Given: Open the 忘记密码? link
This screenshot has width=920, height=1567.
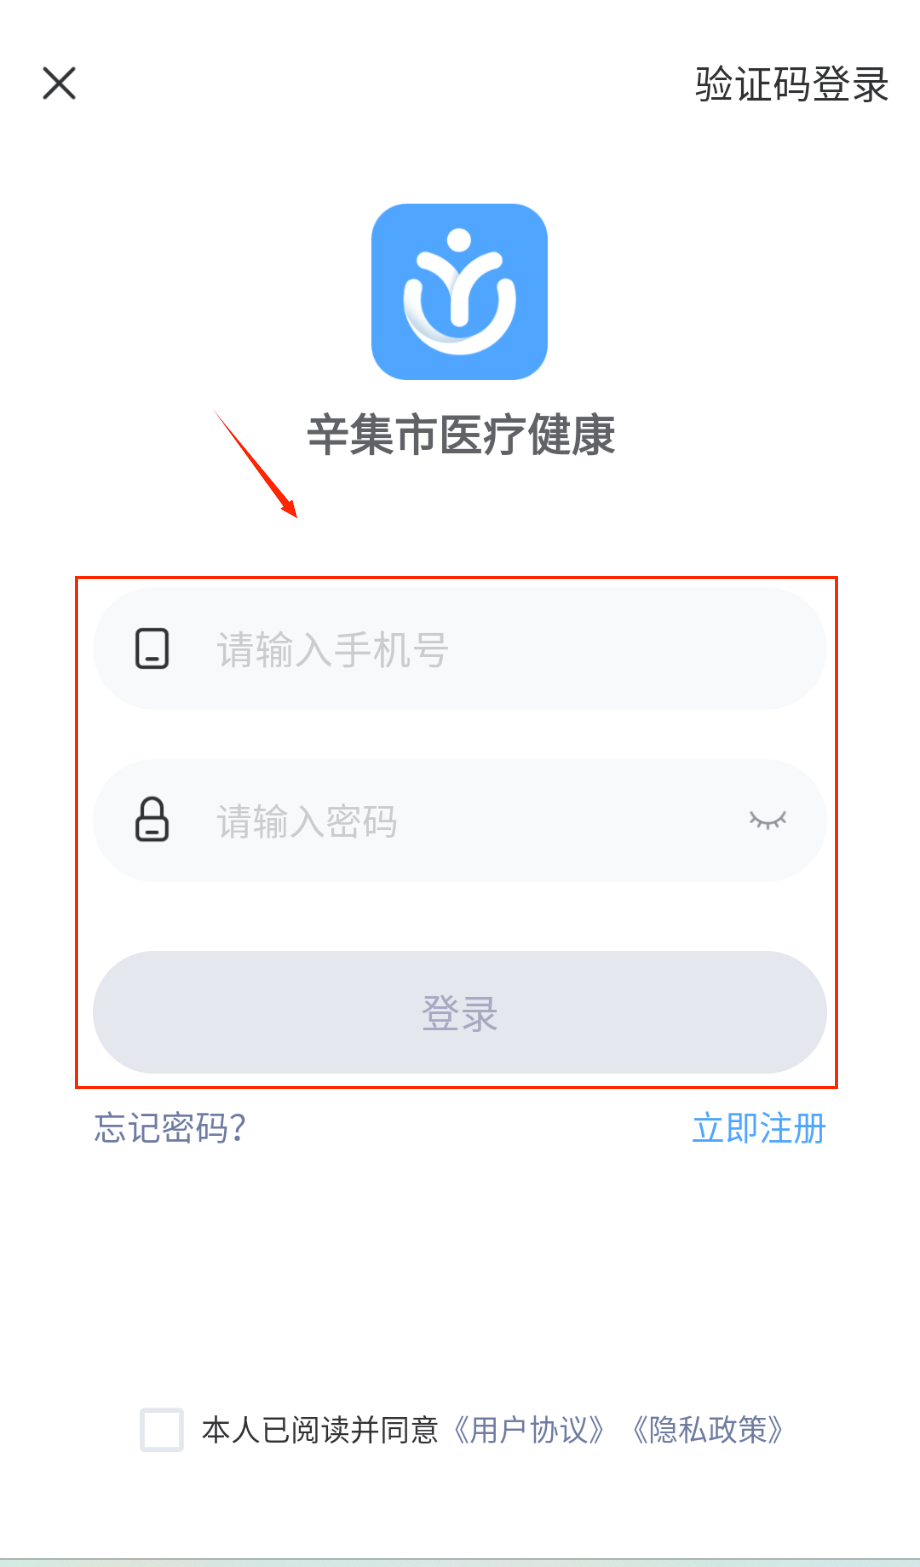Looking at the screenshot, I should pyautogui.click(x=170, y=1128).
